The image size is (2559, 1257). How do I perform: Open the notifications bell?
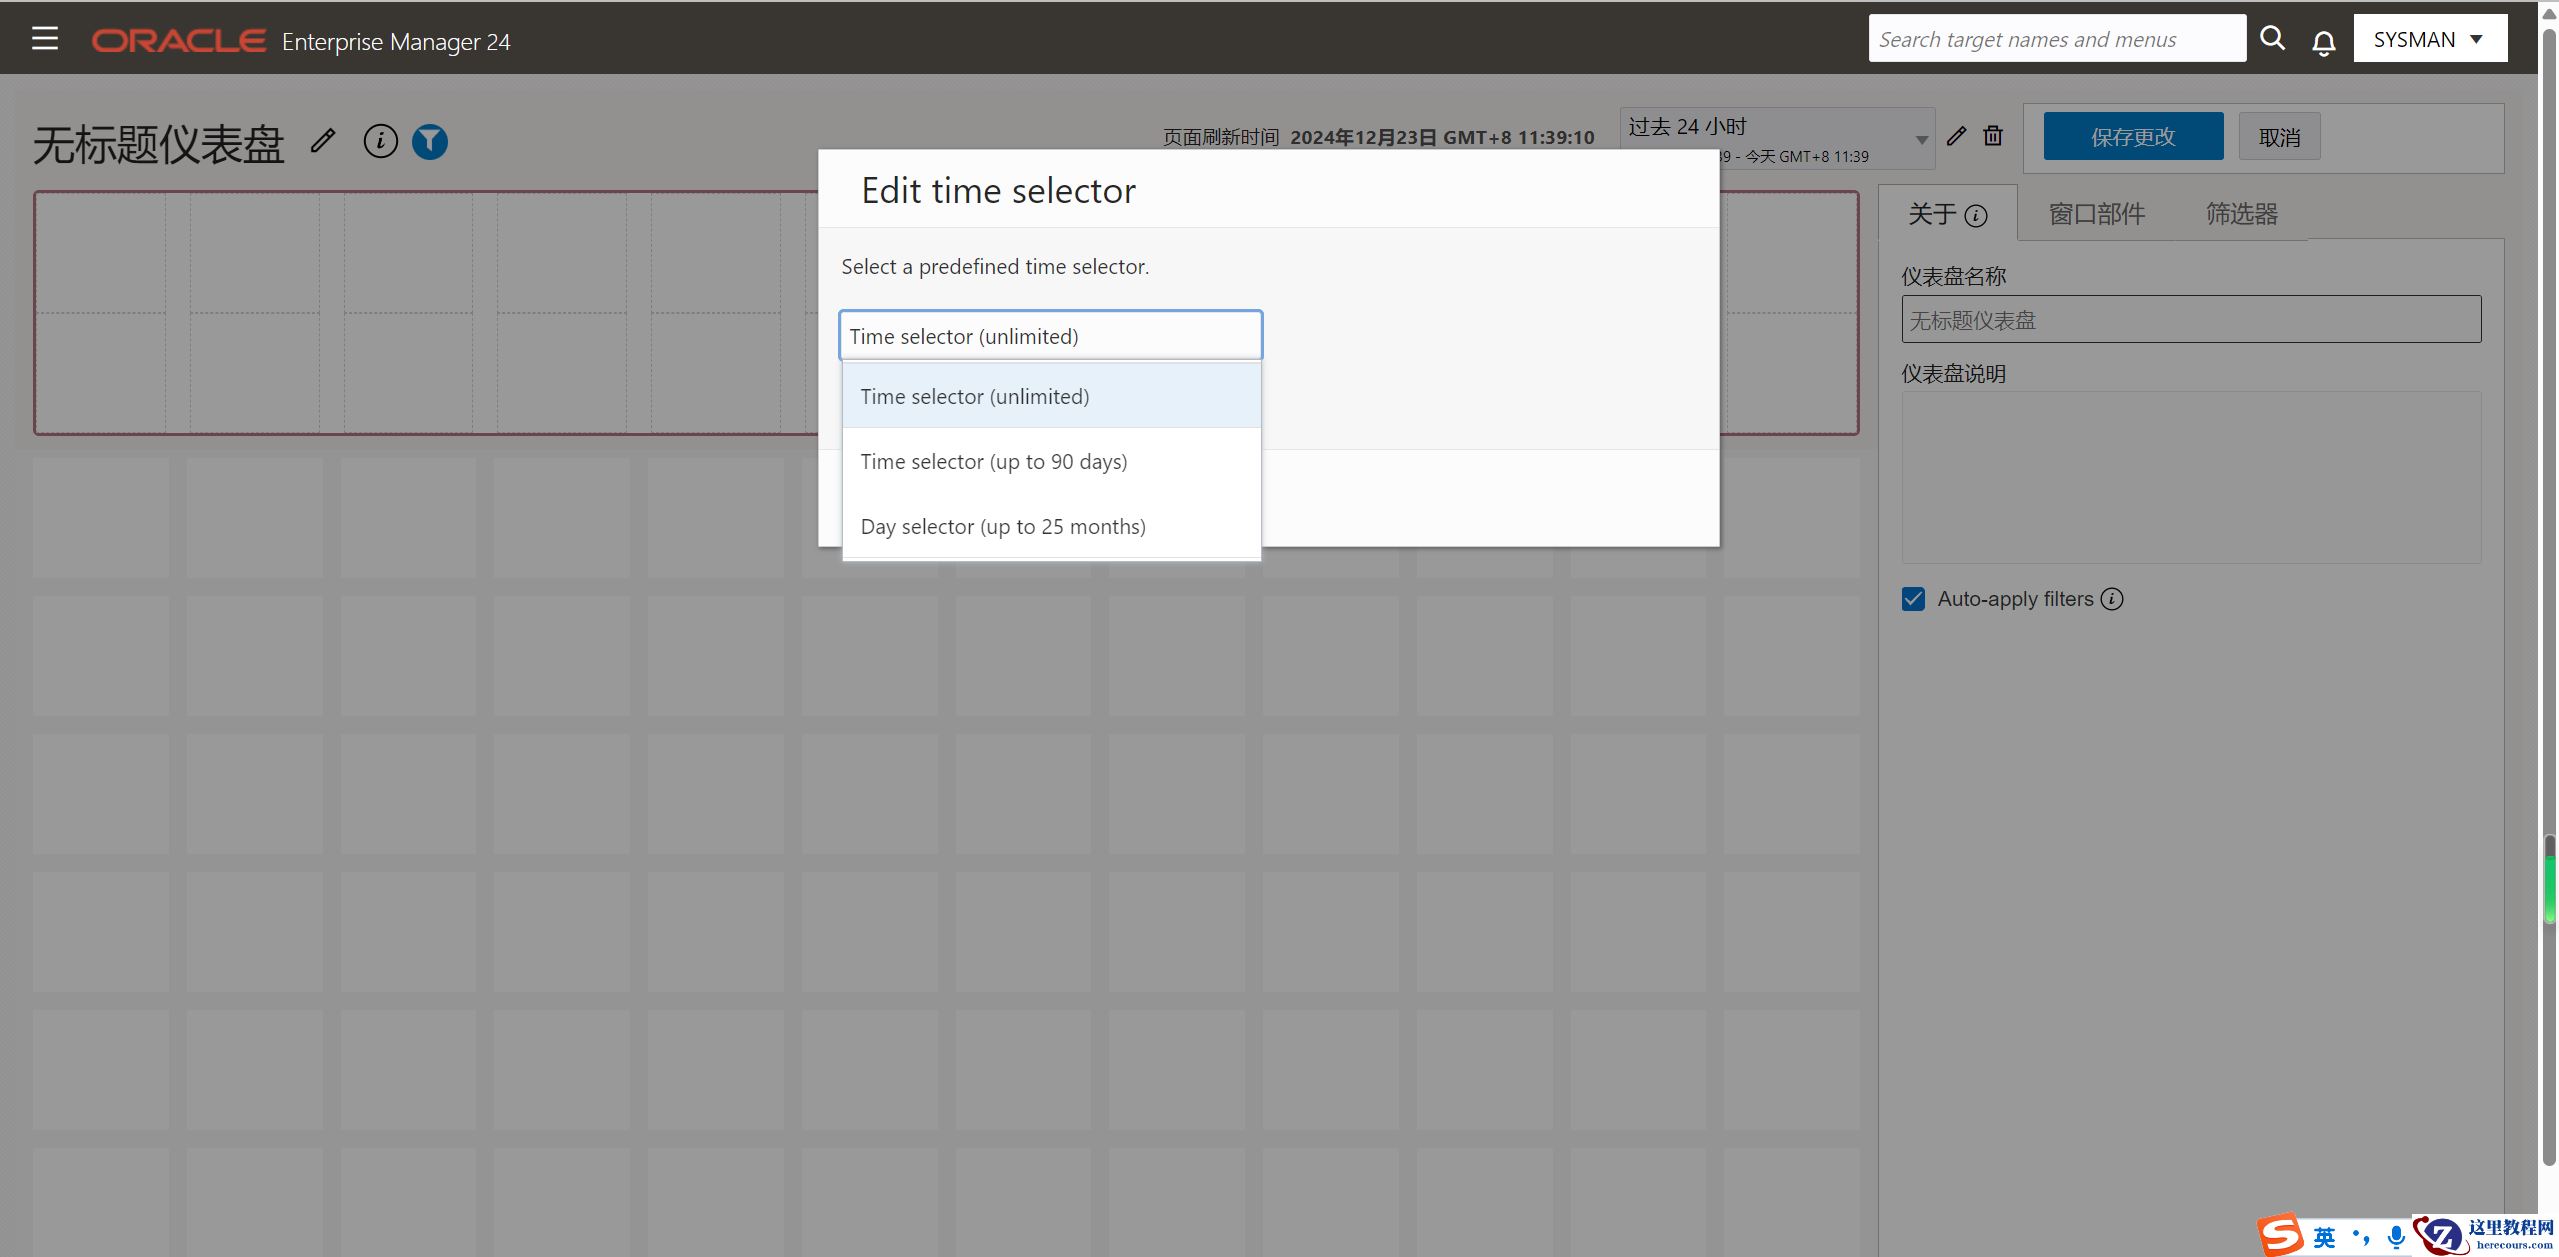[x=2323, y=42]
